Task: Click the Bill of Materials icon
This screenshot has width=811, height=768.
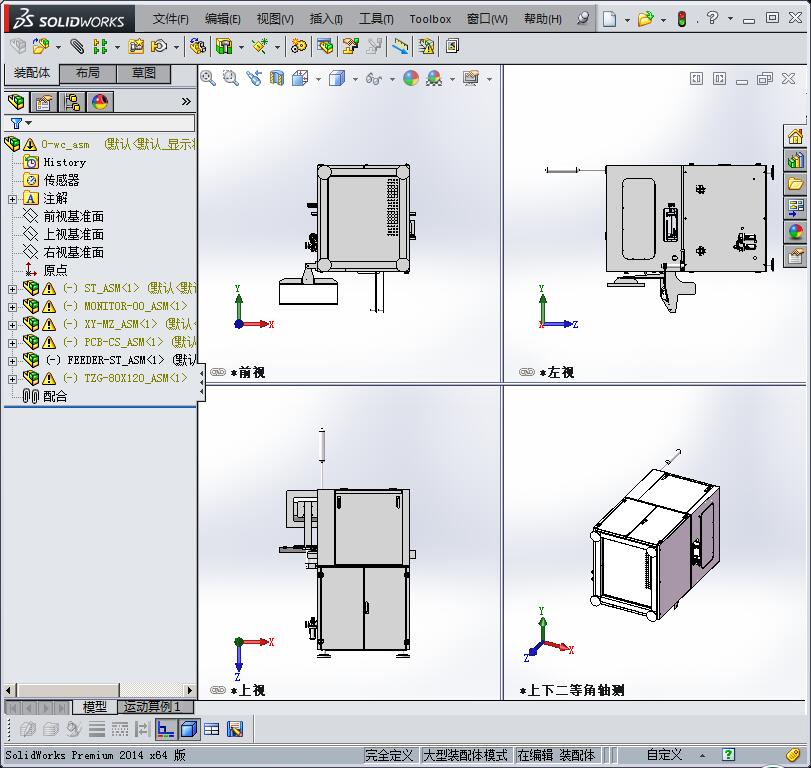Action: point(325,47)
